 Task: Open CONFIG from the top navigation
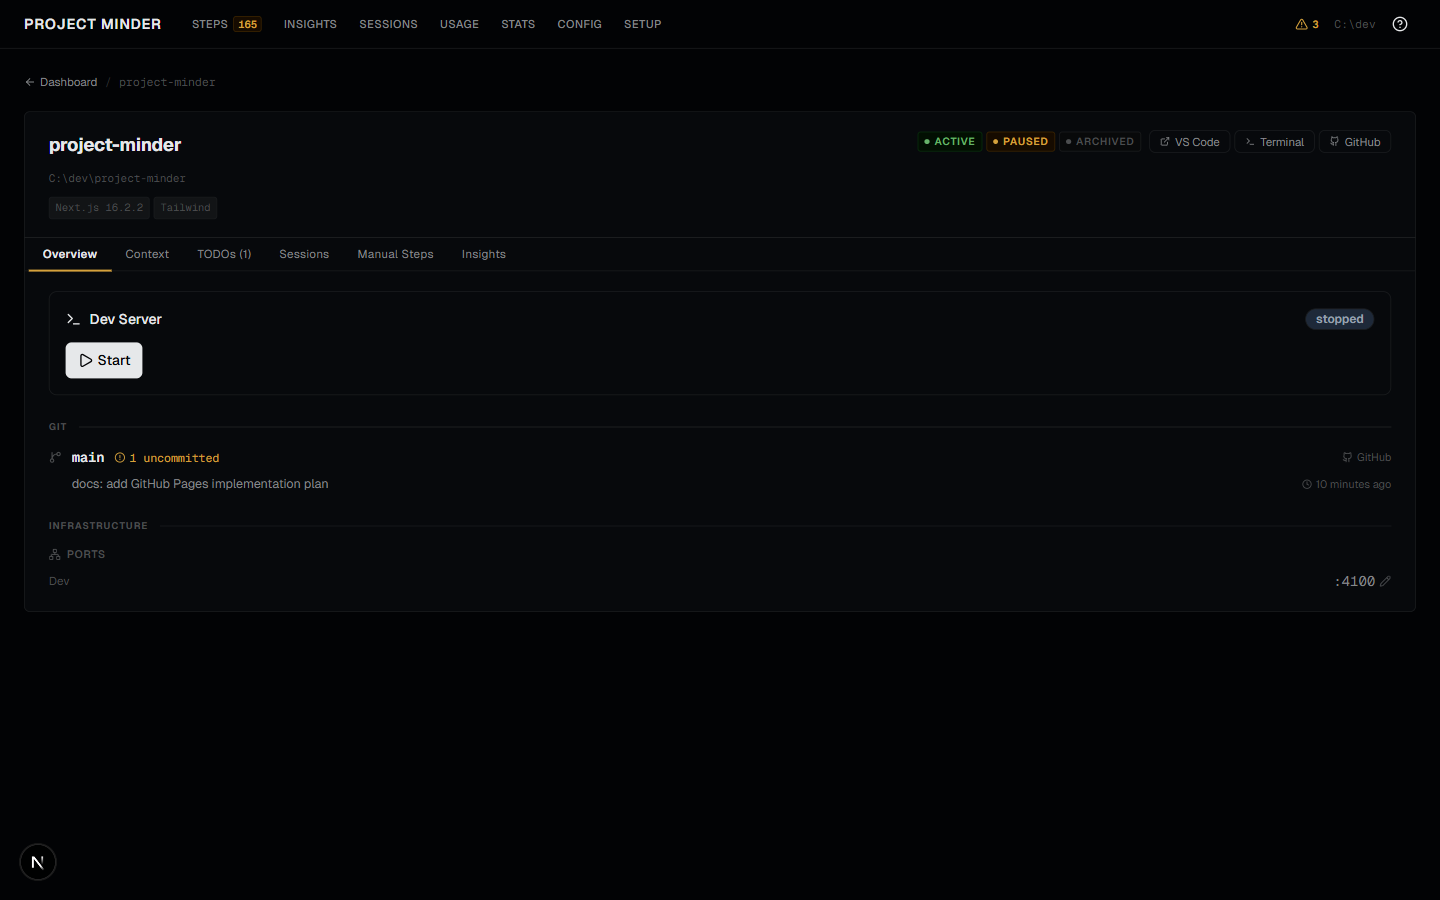[579, 24]
